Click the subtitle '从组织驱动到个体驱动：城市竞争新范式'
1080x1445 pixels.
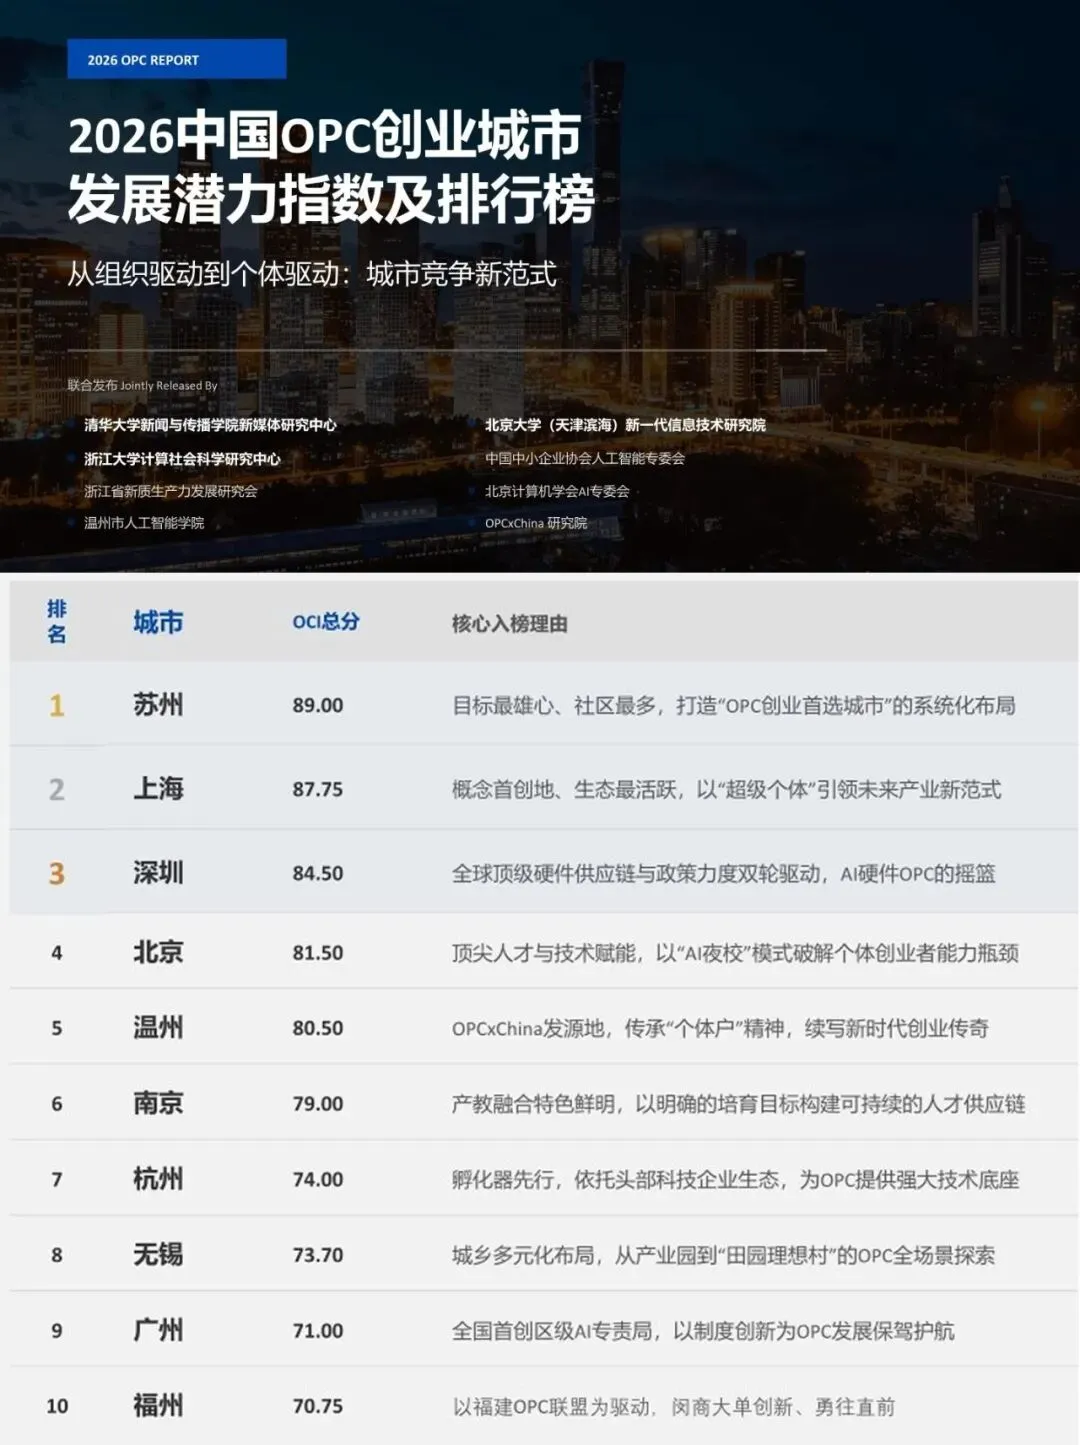pos(312,274)
